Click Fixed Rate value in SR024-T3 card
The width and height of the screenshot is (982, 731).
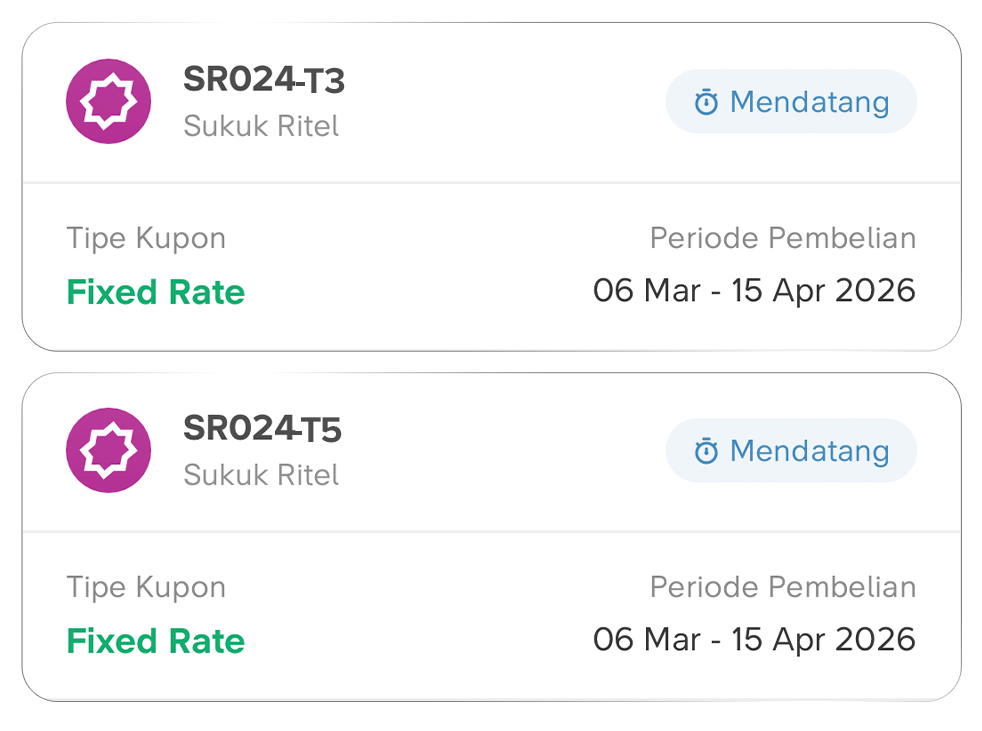click(155, 292)
